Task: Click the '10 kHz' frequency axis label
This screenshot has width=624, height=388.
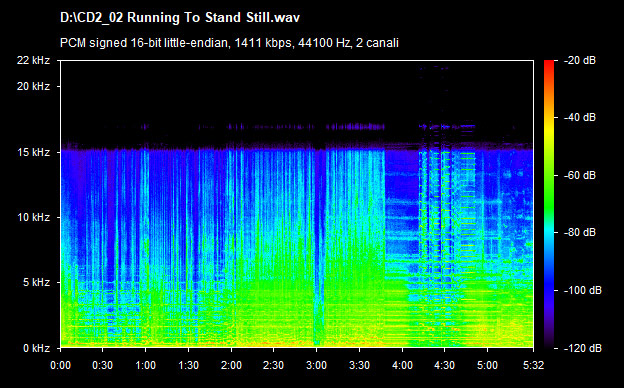Action: [33, 218]
